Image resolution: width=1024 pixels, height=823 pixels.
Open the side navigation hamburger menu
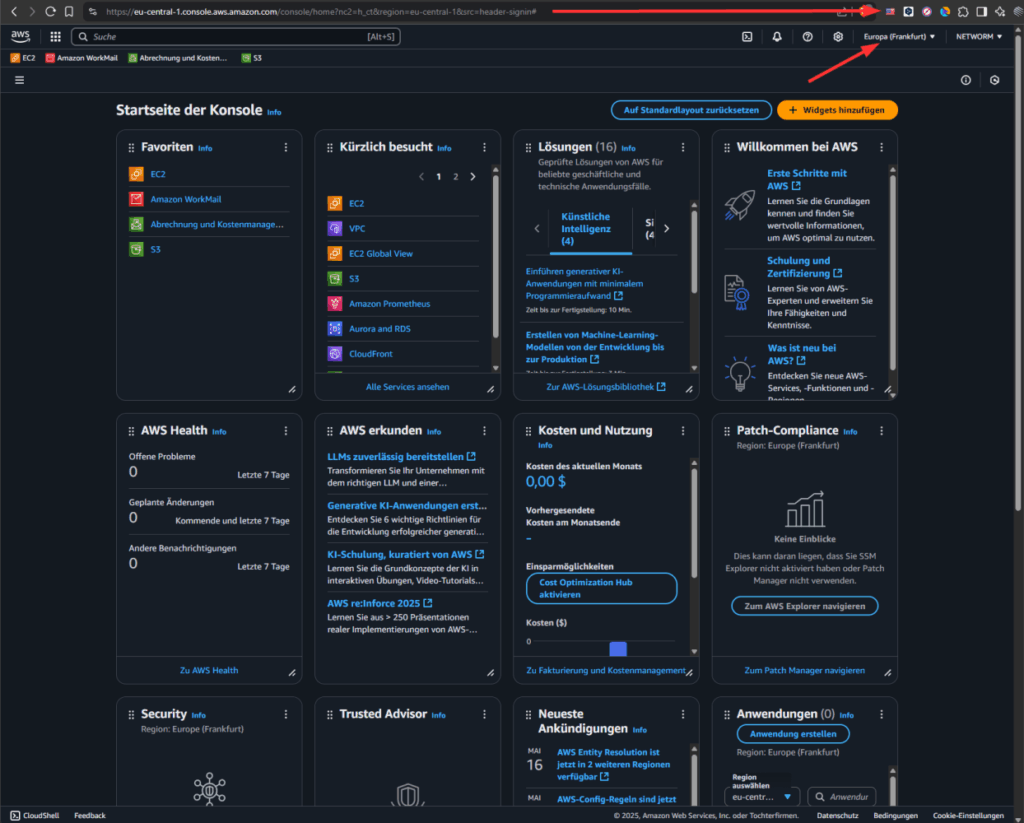click(20, 80)
